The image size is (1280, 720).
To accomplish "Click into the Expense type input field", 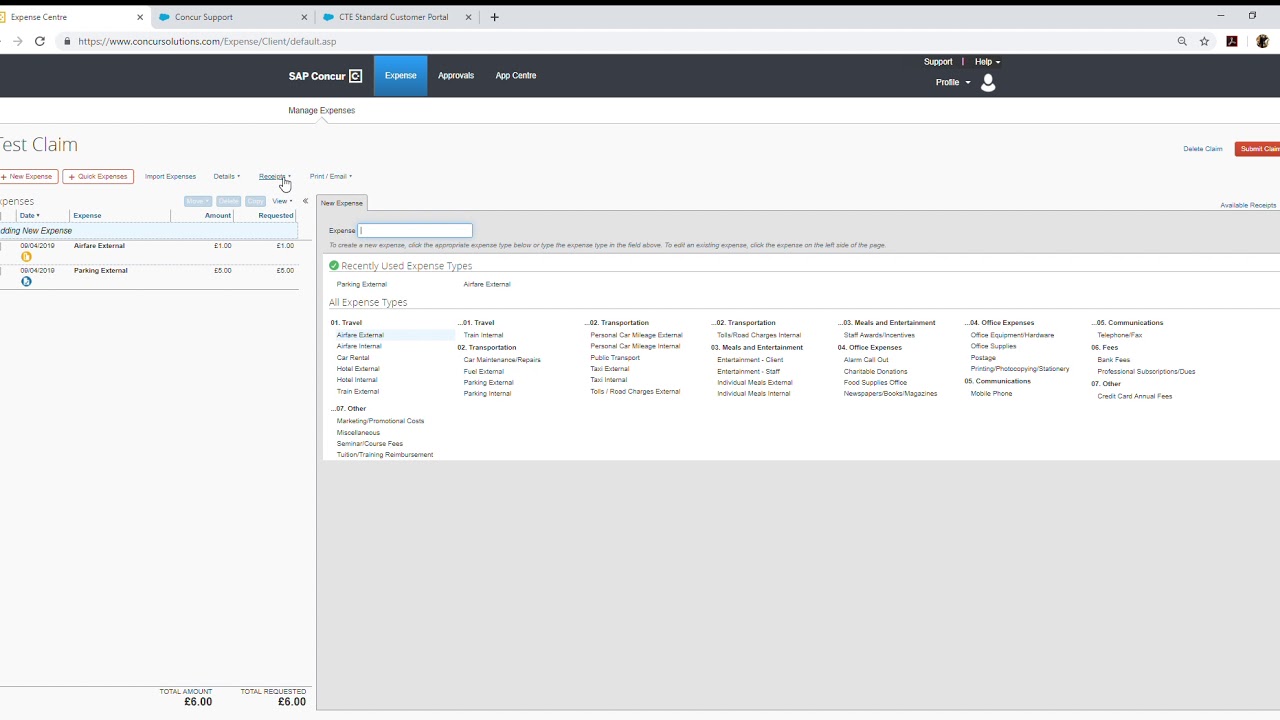I will point(415,230).
